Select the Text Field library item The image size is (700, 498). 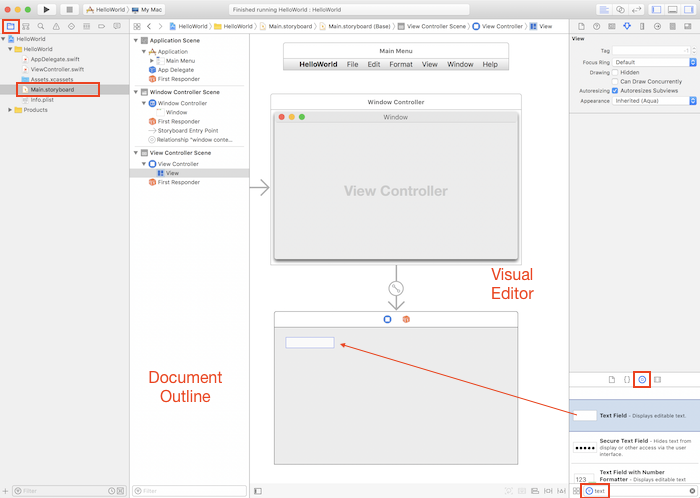pyautogui.click(x=634, y=415)
